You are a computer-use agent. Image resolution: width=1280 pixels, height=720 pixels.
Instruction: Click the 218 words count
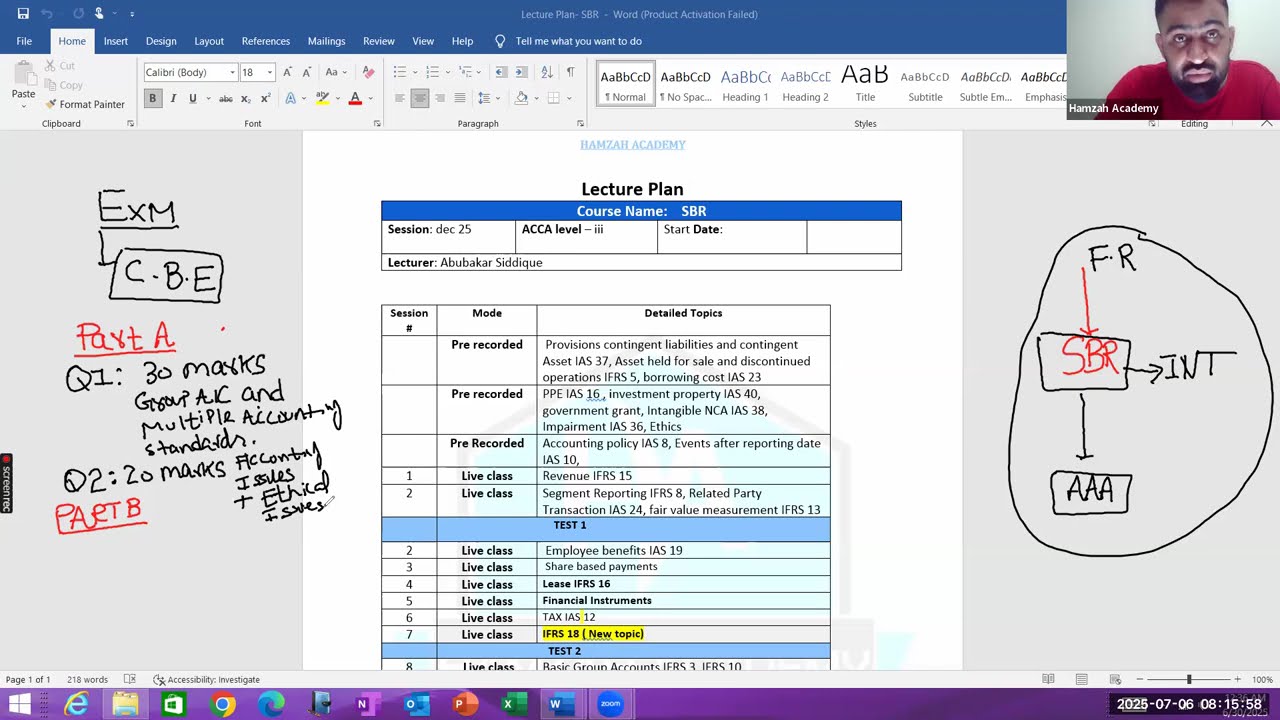(x=87, y=679)
